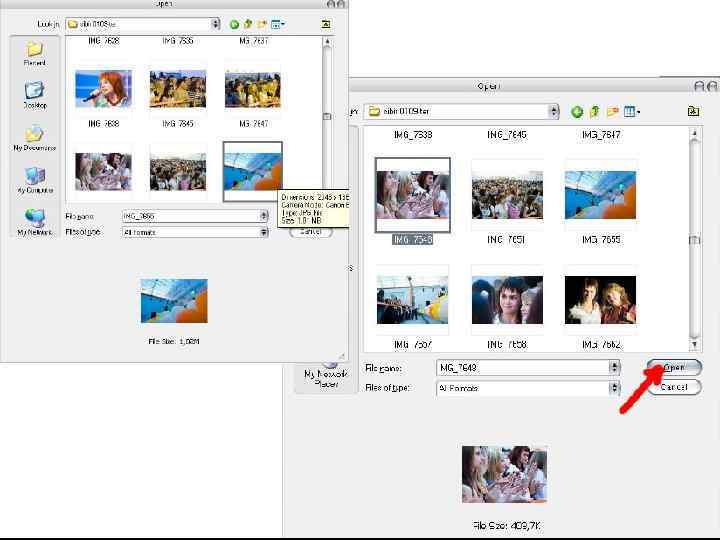Screen dimensions: 720x540
Task: Click green Back arrow in left Open dialog
Action: tap(234, 24)
